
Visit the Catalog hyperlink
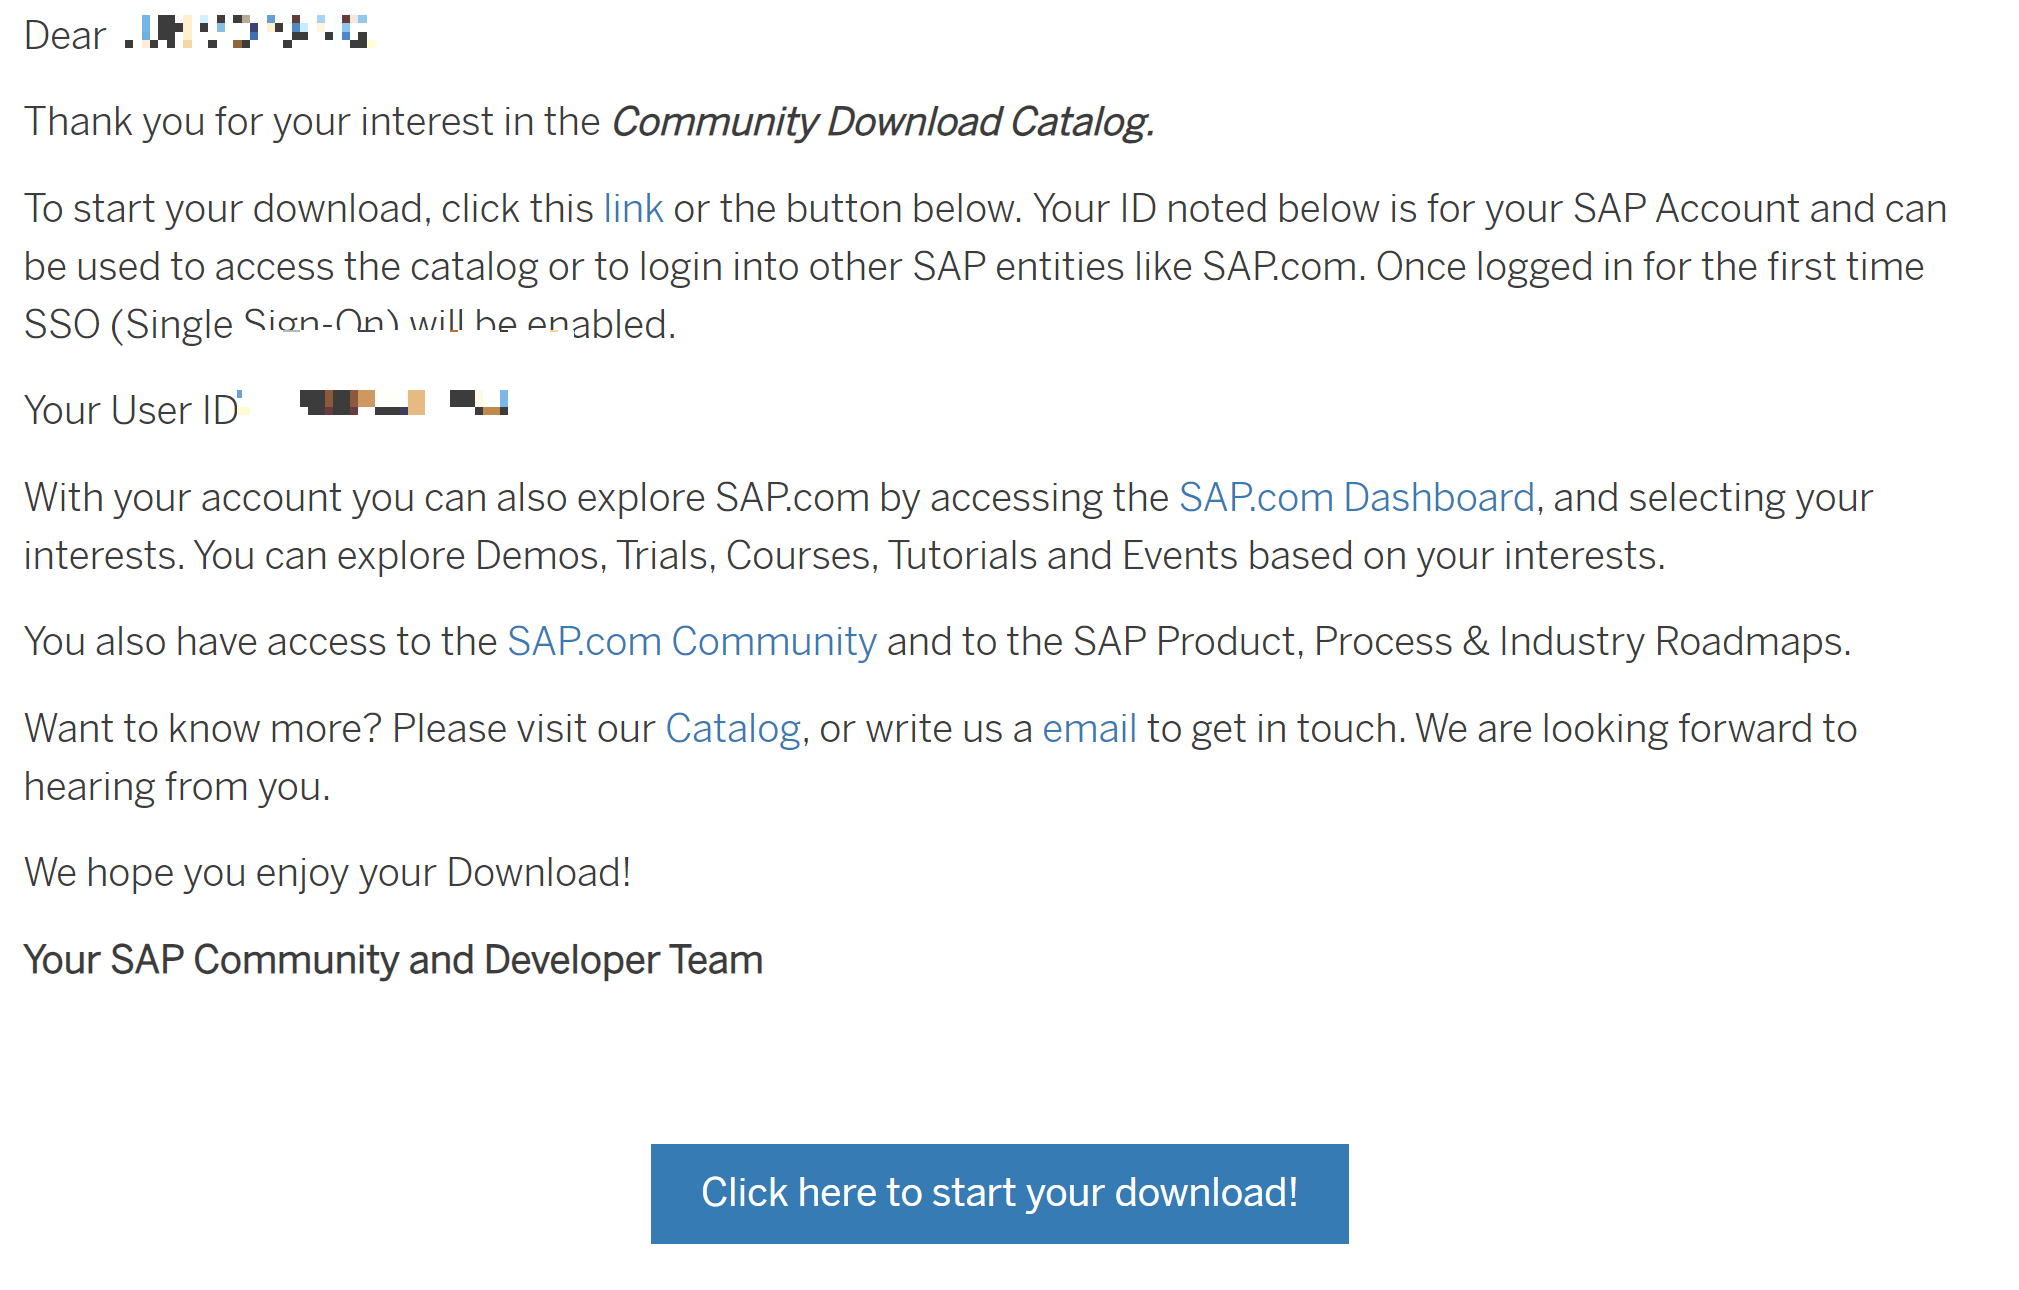732,729
